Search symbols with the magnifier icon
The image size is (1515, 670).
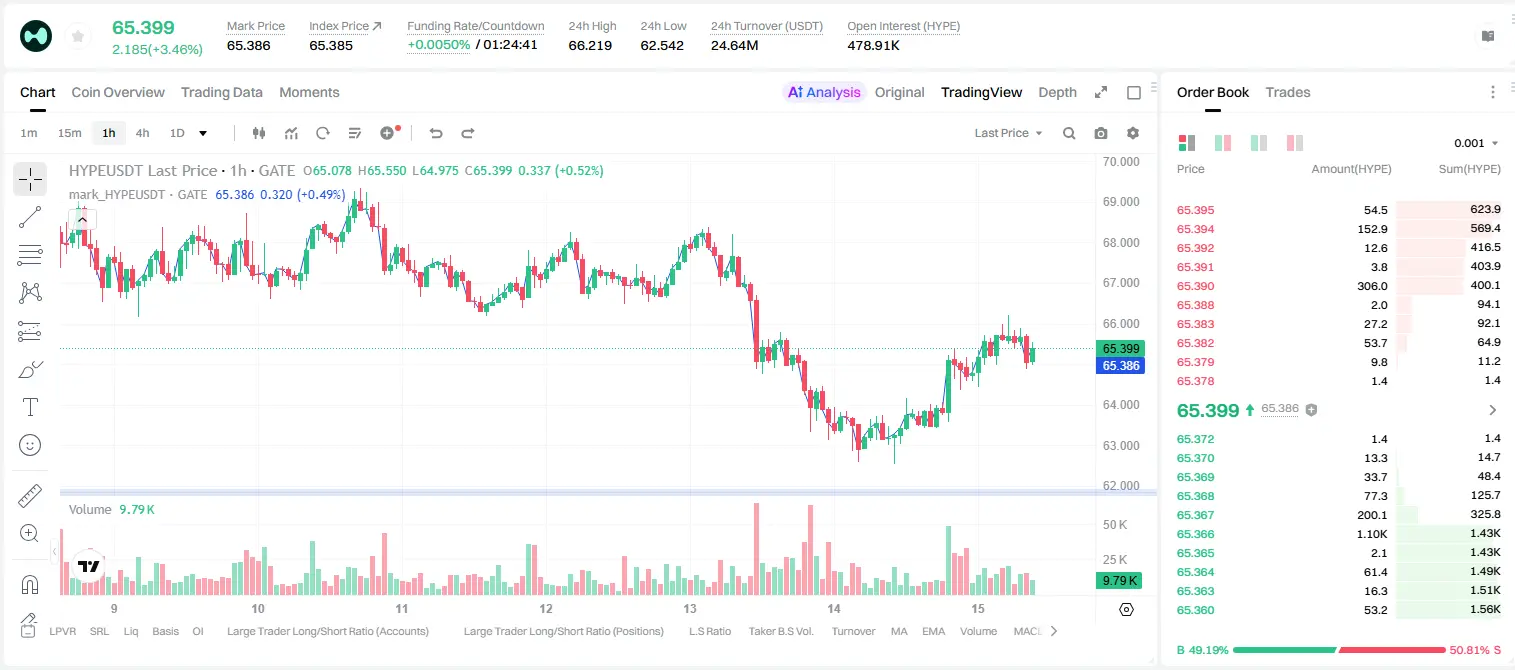[1069, 133]
